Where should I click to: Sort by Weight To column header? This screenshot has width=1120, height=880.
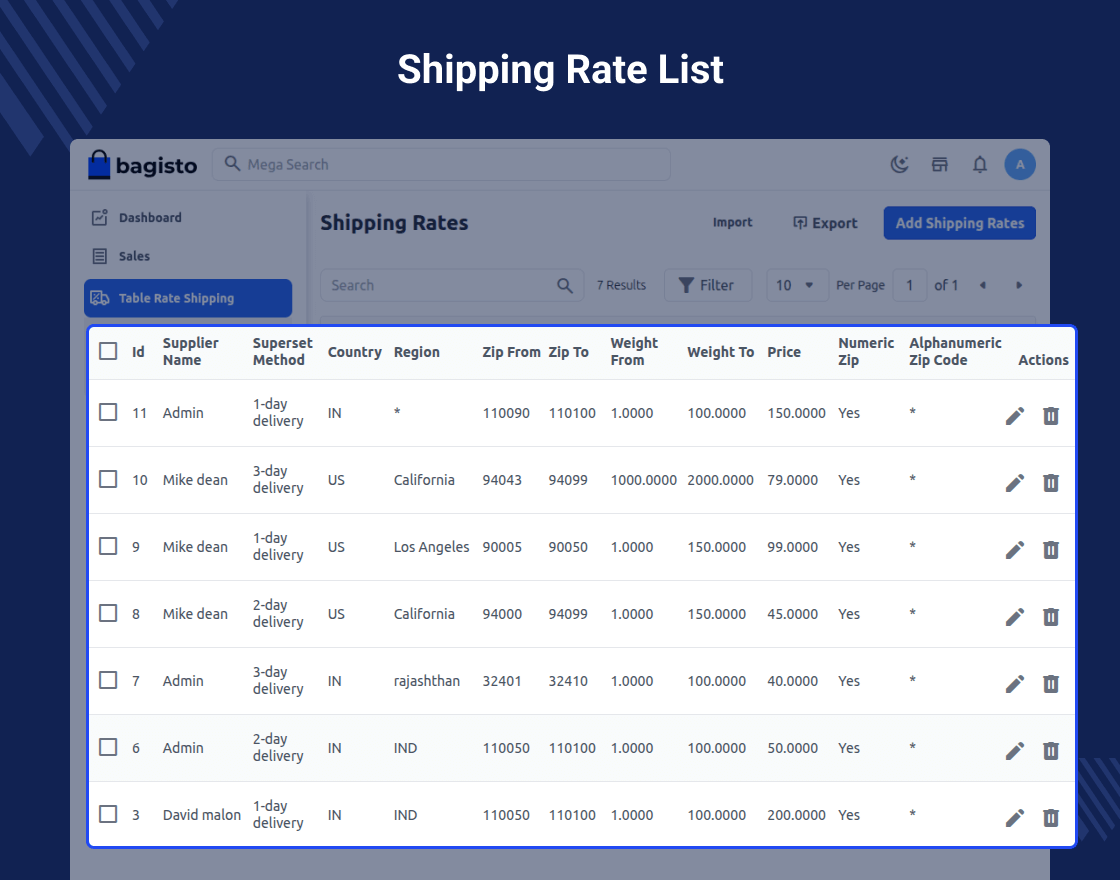click(x=720, y=352)
